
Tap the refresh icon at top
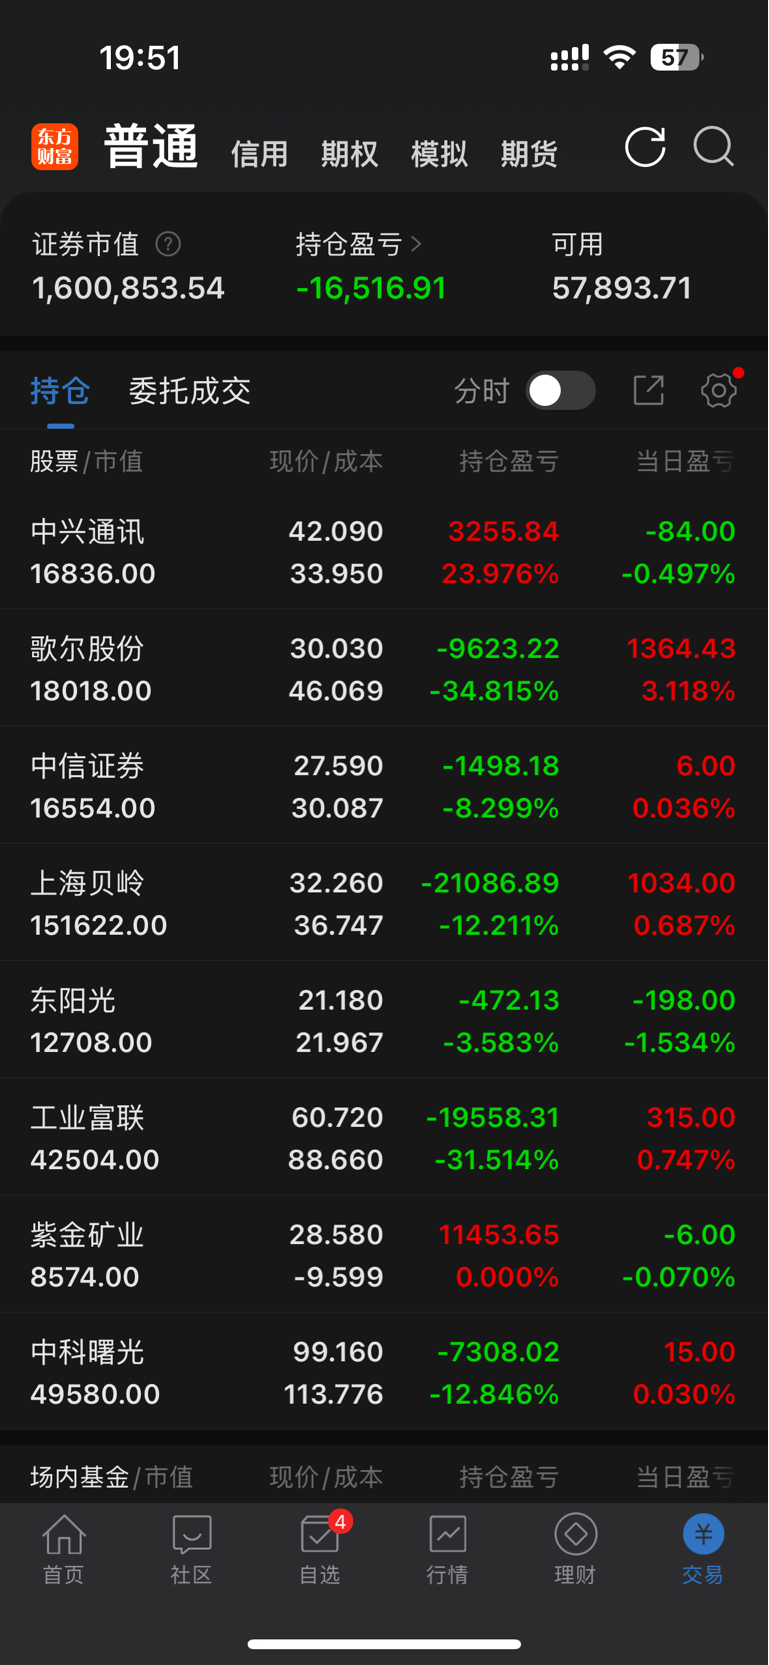(x=645, y=147)
